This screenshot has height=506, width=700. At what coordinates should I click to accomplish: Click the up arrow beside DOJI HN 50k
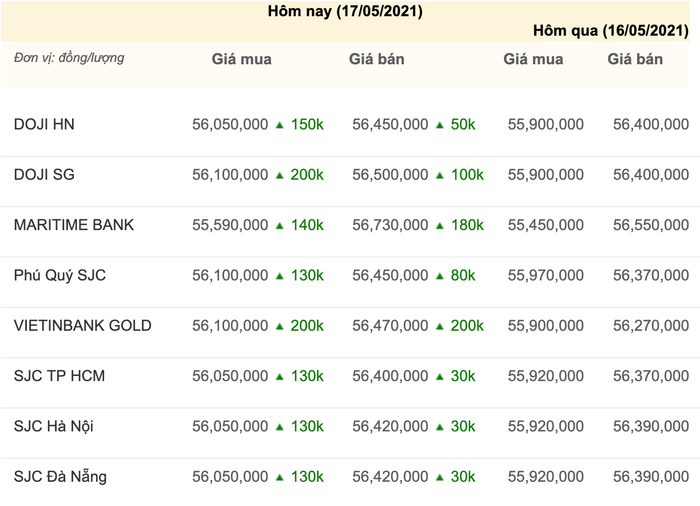point(440,125)
